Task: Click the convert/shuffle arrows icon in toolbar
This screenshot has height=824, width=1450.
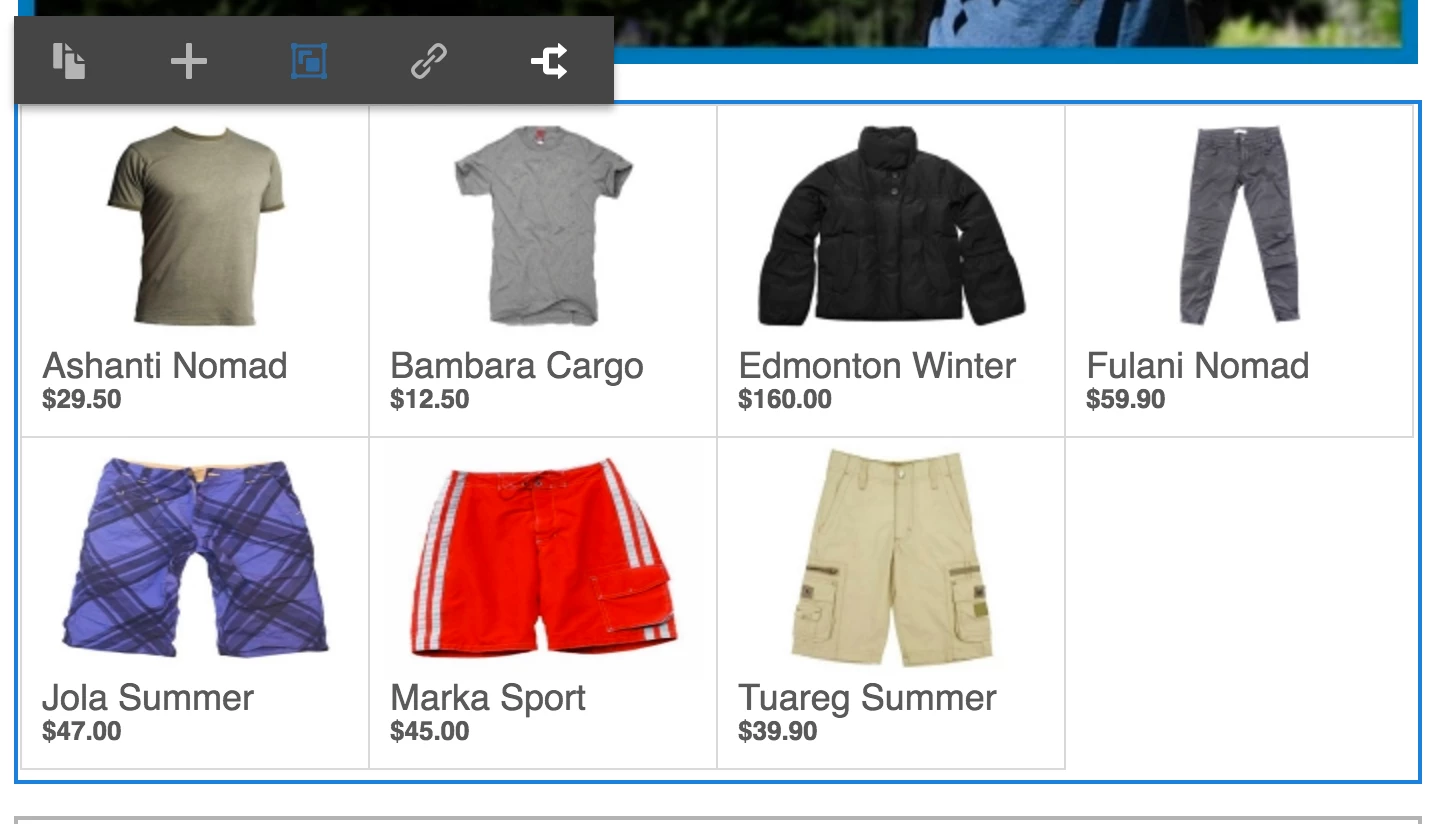Action: click(x=549, y=62)
